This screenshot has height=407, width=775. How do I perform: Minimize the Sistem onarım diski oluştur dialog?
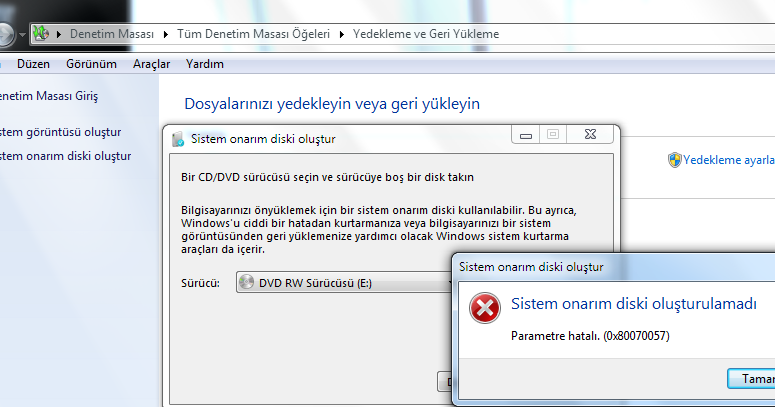click(x=526, y=135)
